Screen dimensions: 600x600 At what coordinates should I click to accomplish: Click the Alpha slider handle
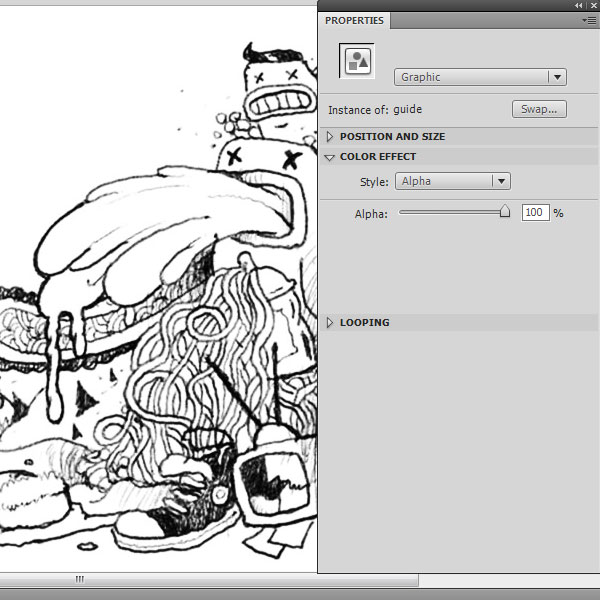click(505, 211)
